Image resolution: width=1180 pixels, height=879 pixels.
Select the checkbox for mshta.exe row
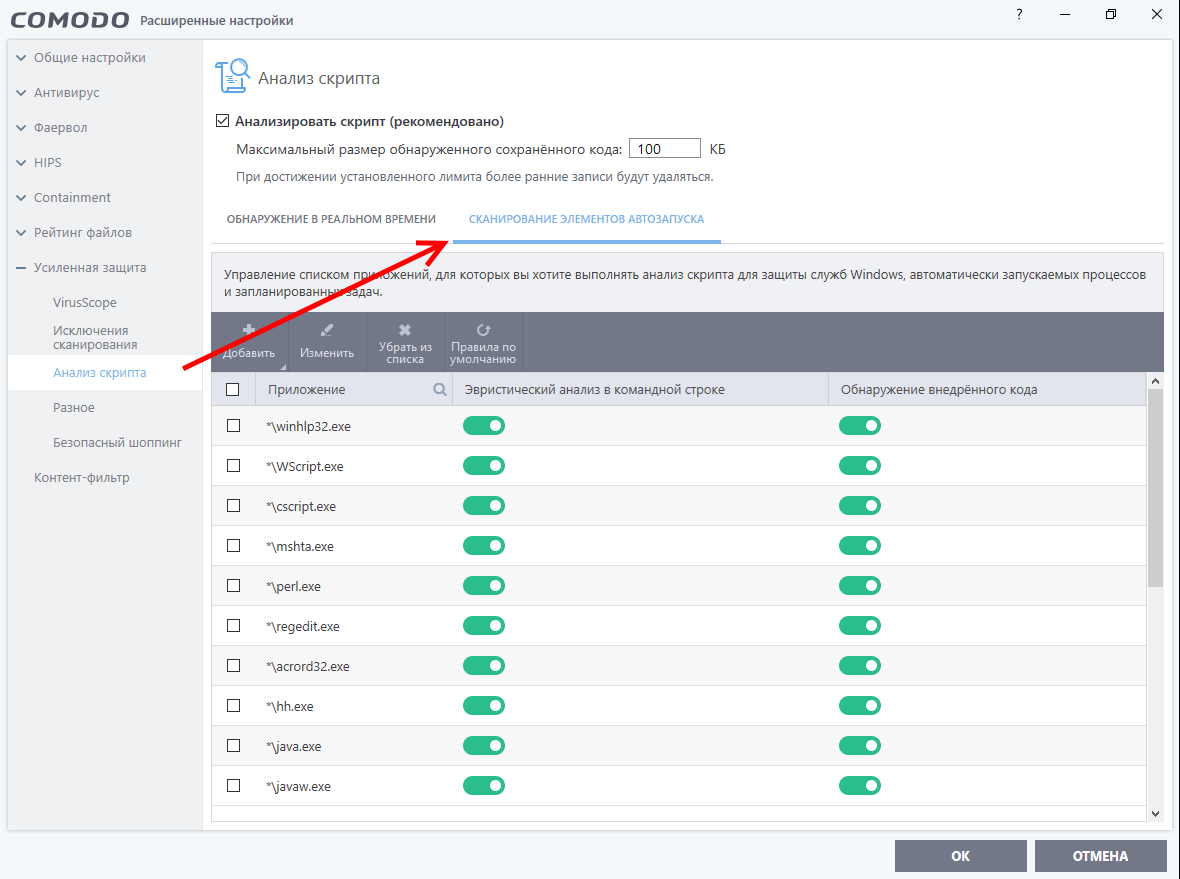point(234,546)
